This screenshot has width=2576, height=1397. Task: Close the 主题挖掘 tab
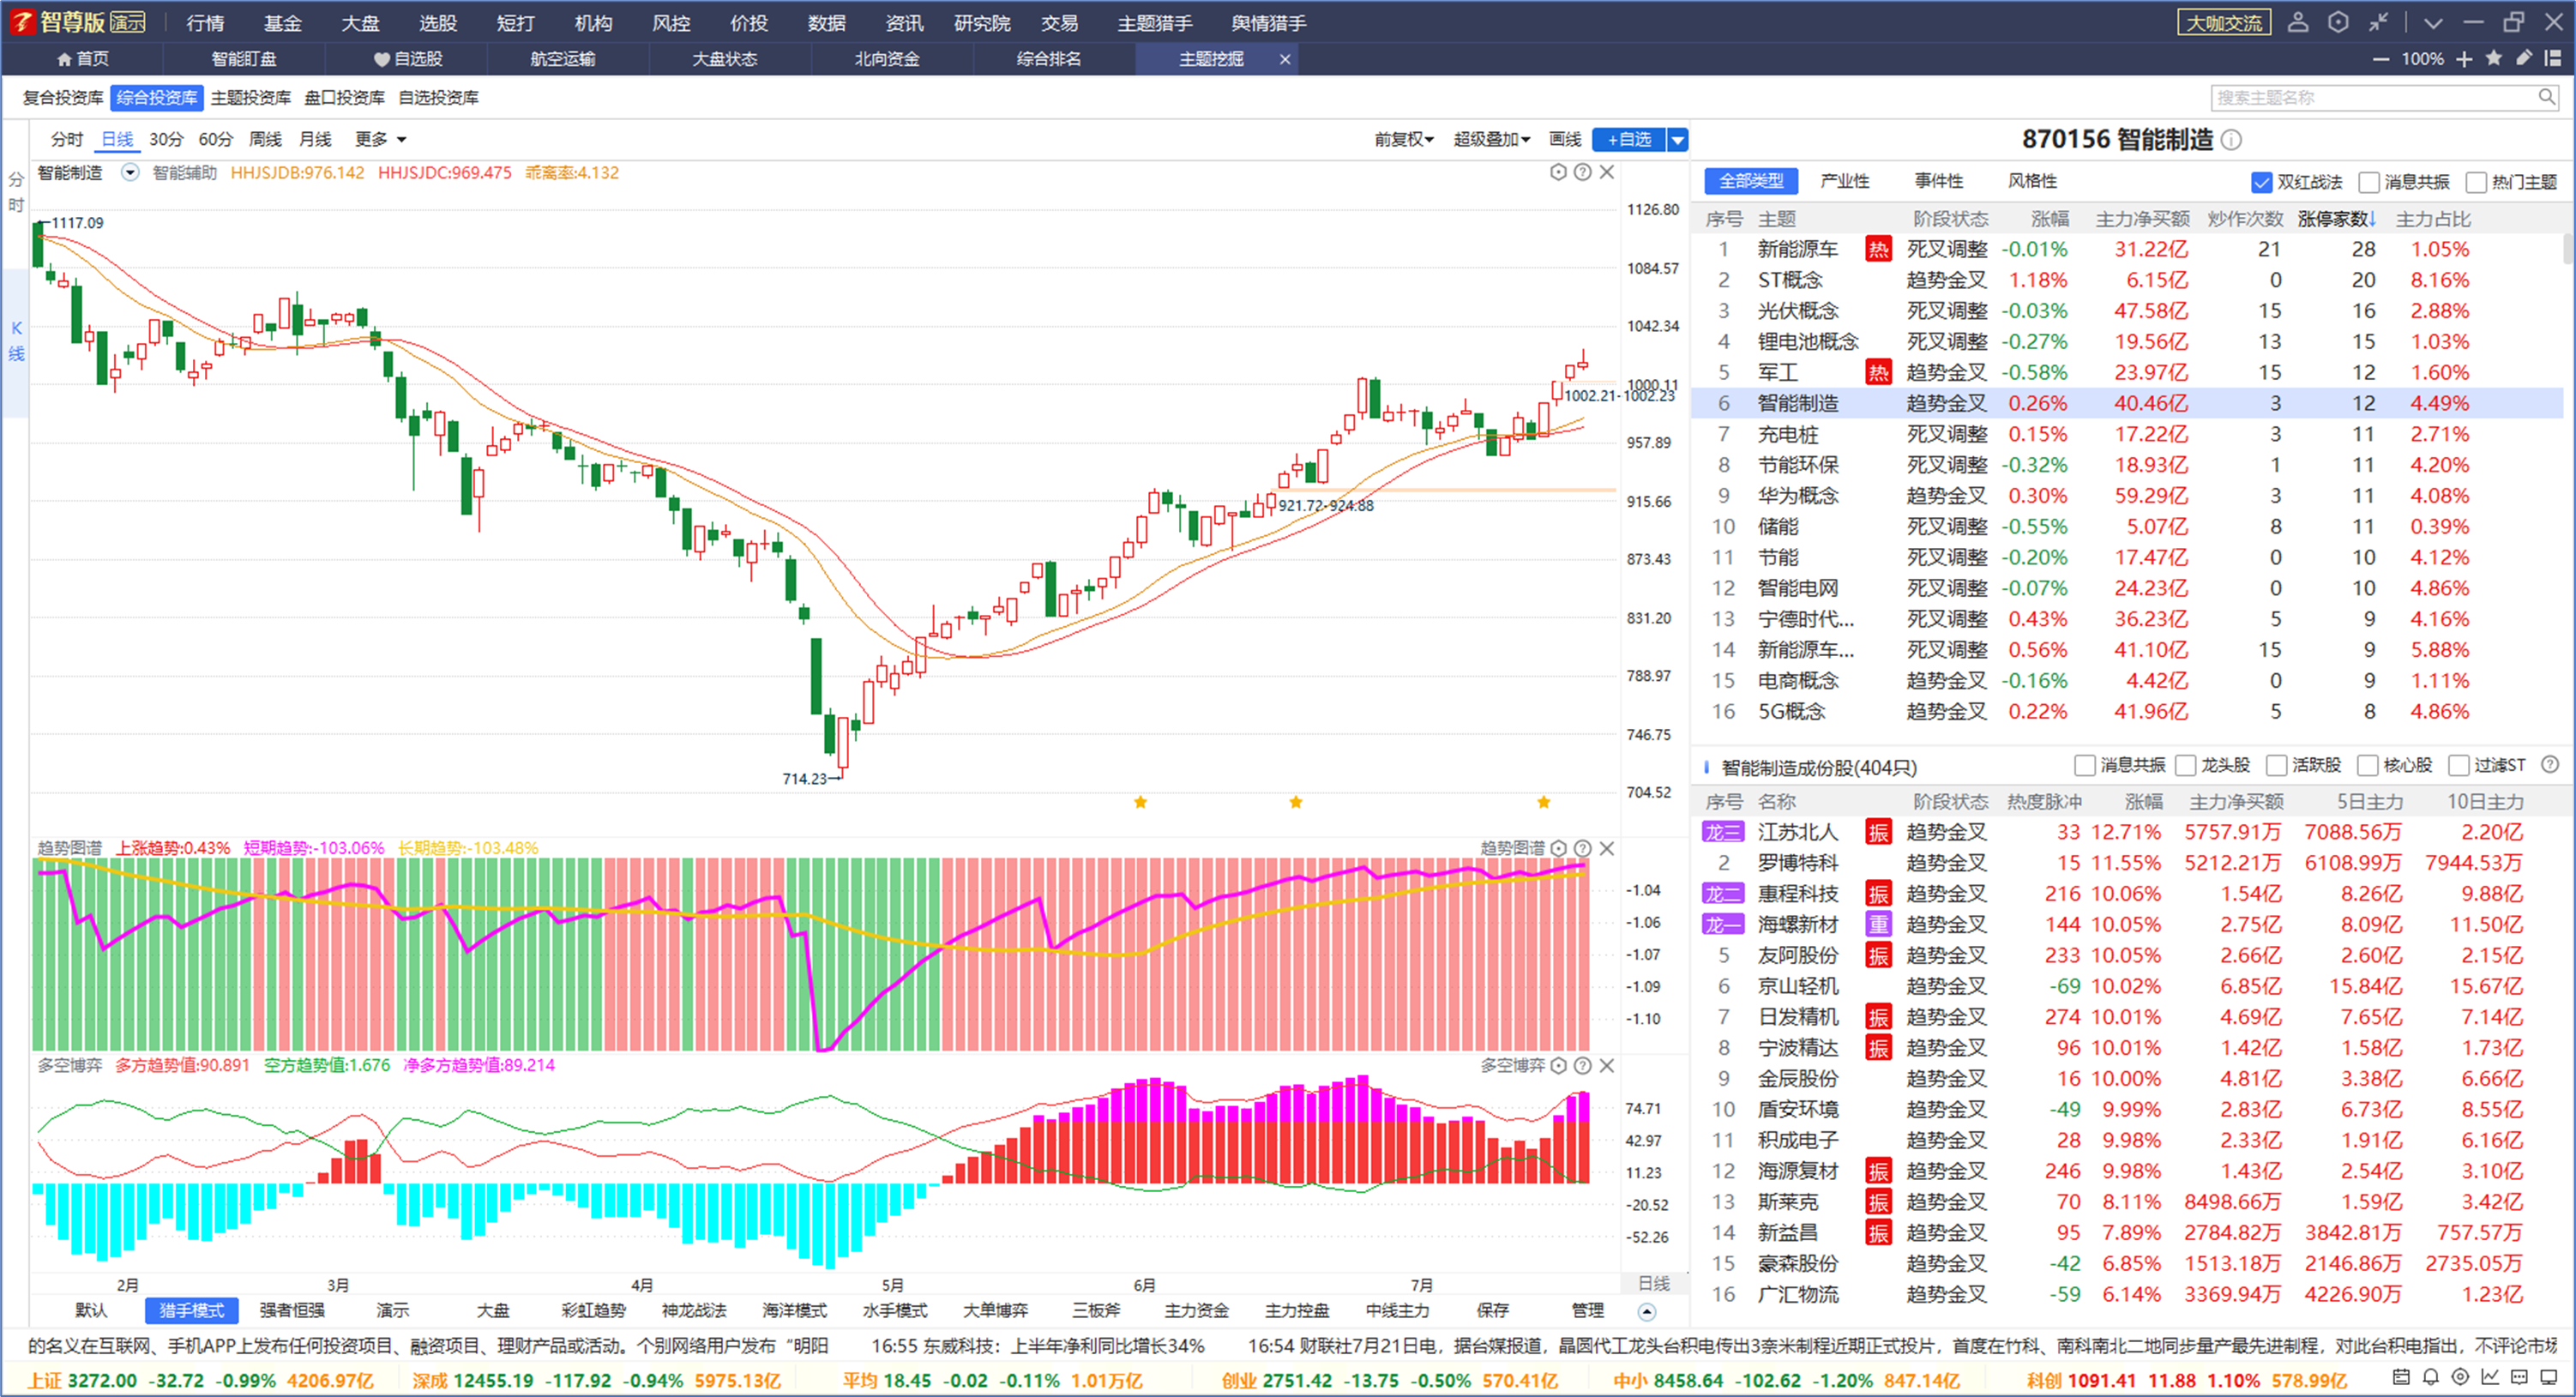[x=1285, y=59]
